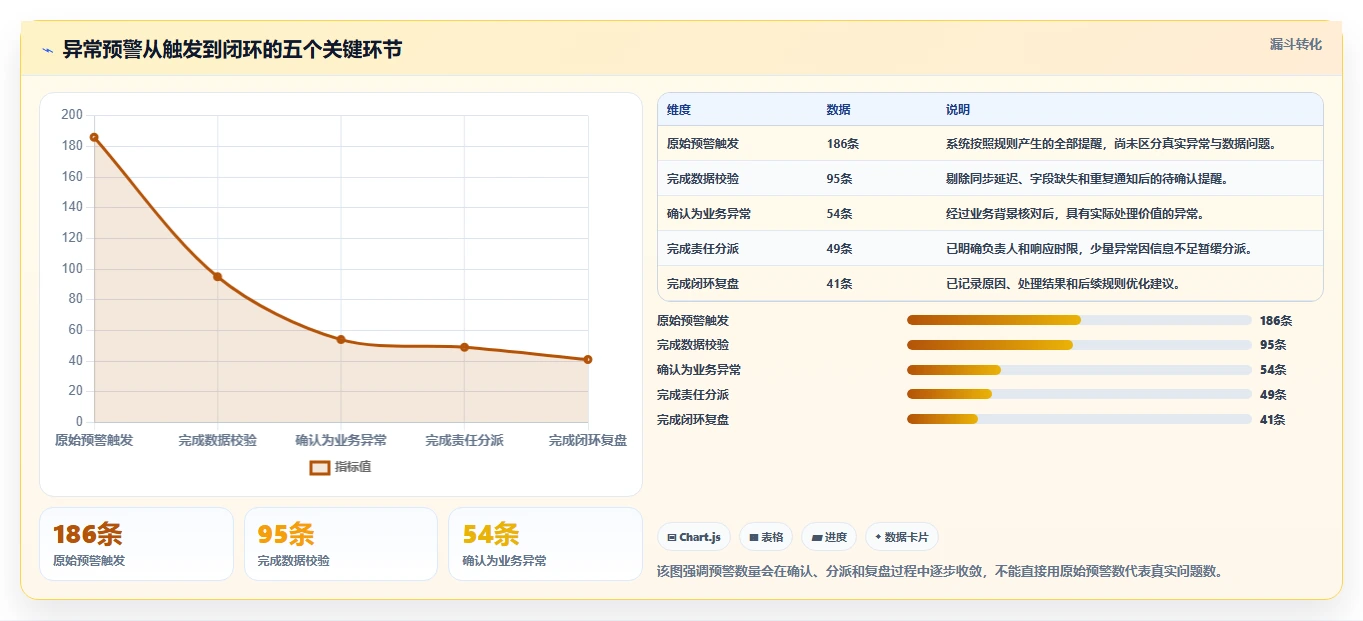Click description starting 经过业务背景核对后
Image resolution: width=1363 pixels, height=621 pixels.
(x=1075, y=214)
